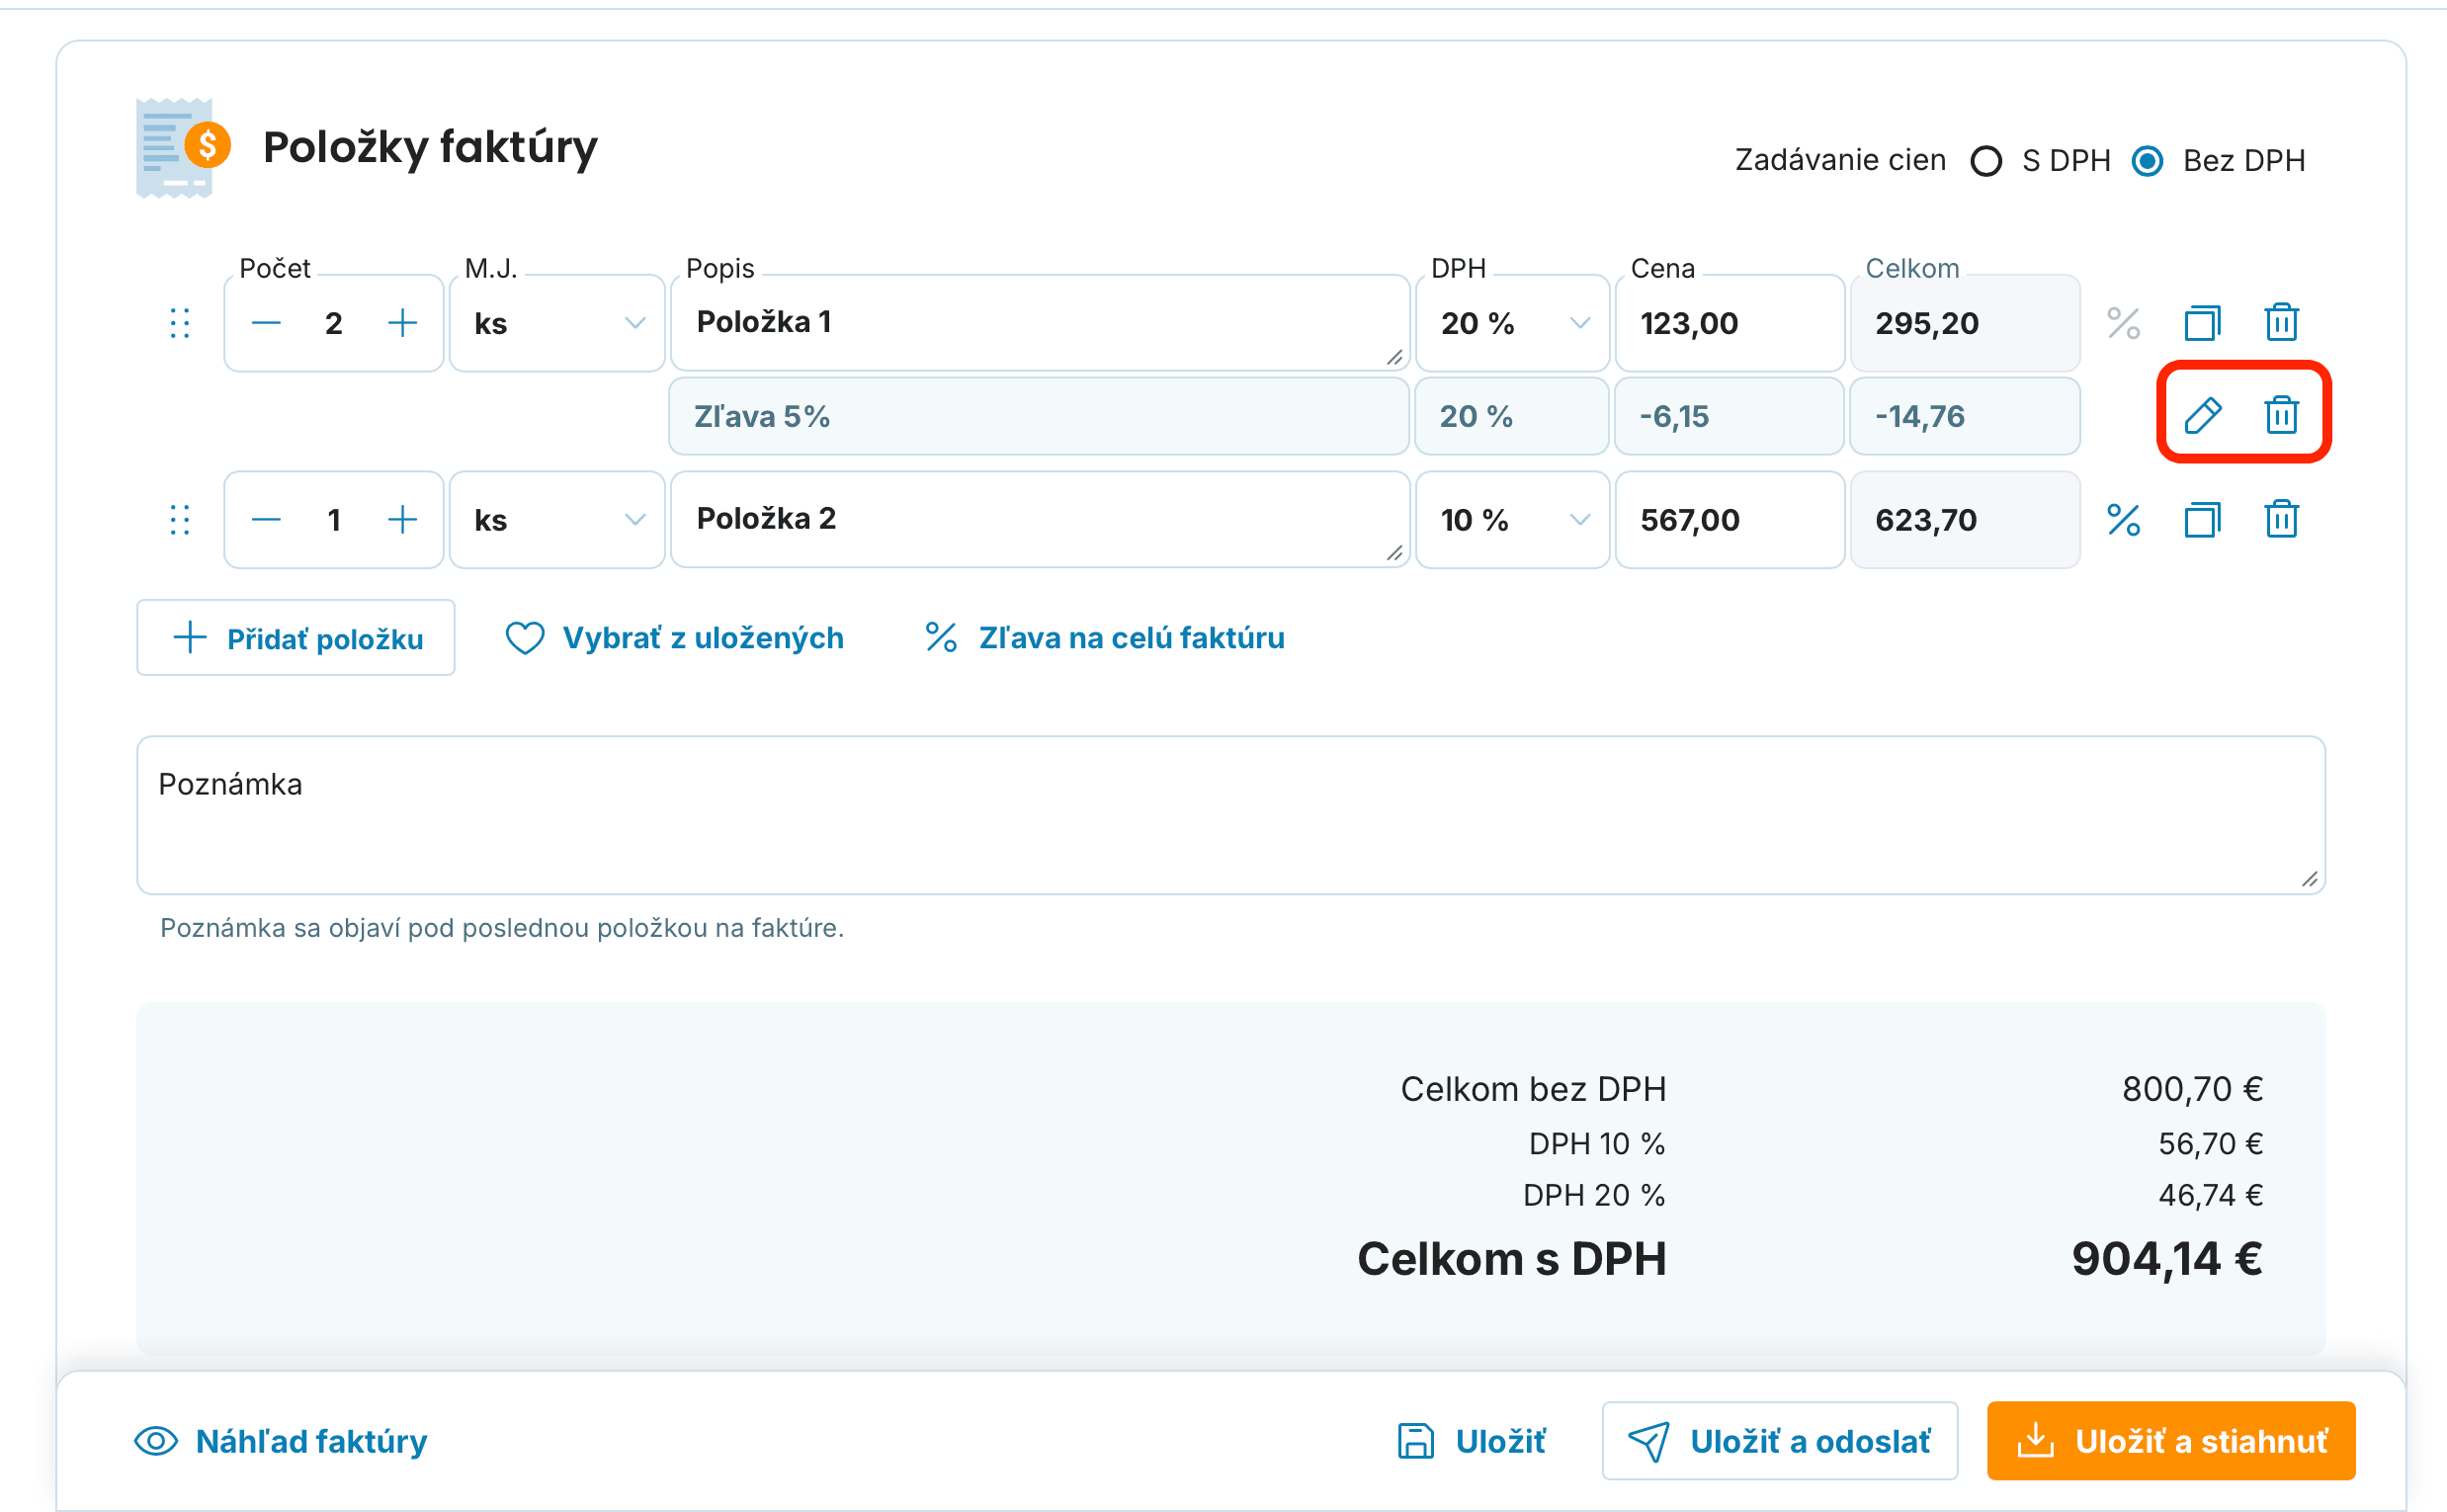Click the Celkom s DPH total 904,14 €

pyautogui.click(x=2167, y=1259)
